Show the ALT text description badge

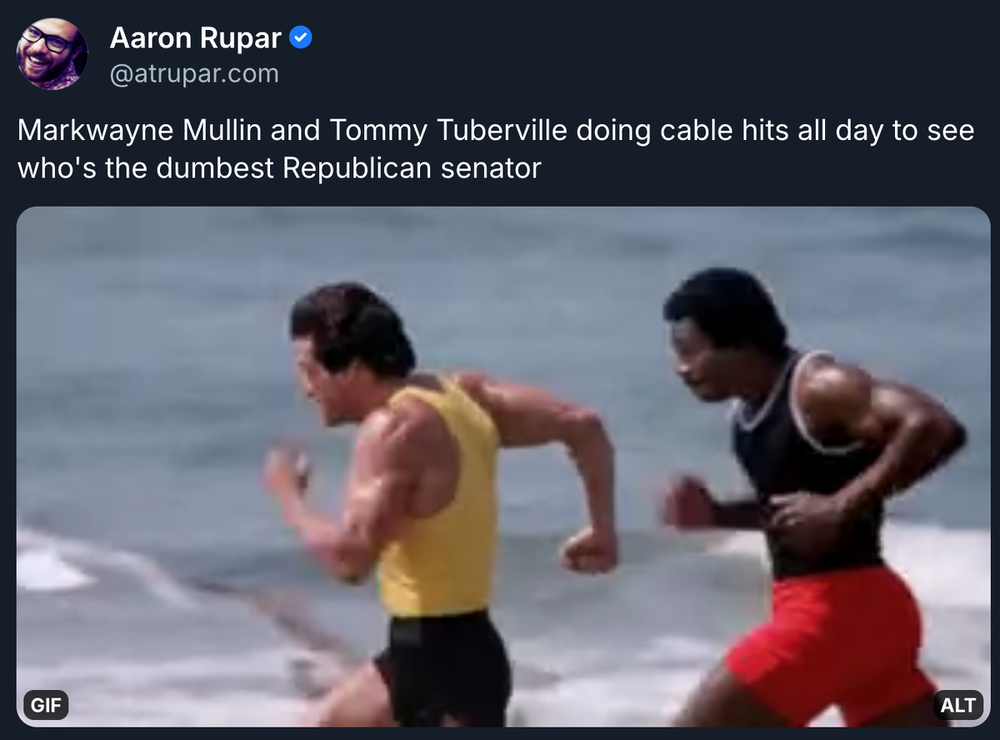pyautogui.click(x=957, y=705)
